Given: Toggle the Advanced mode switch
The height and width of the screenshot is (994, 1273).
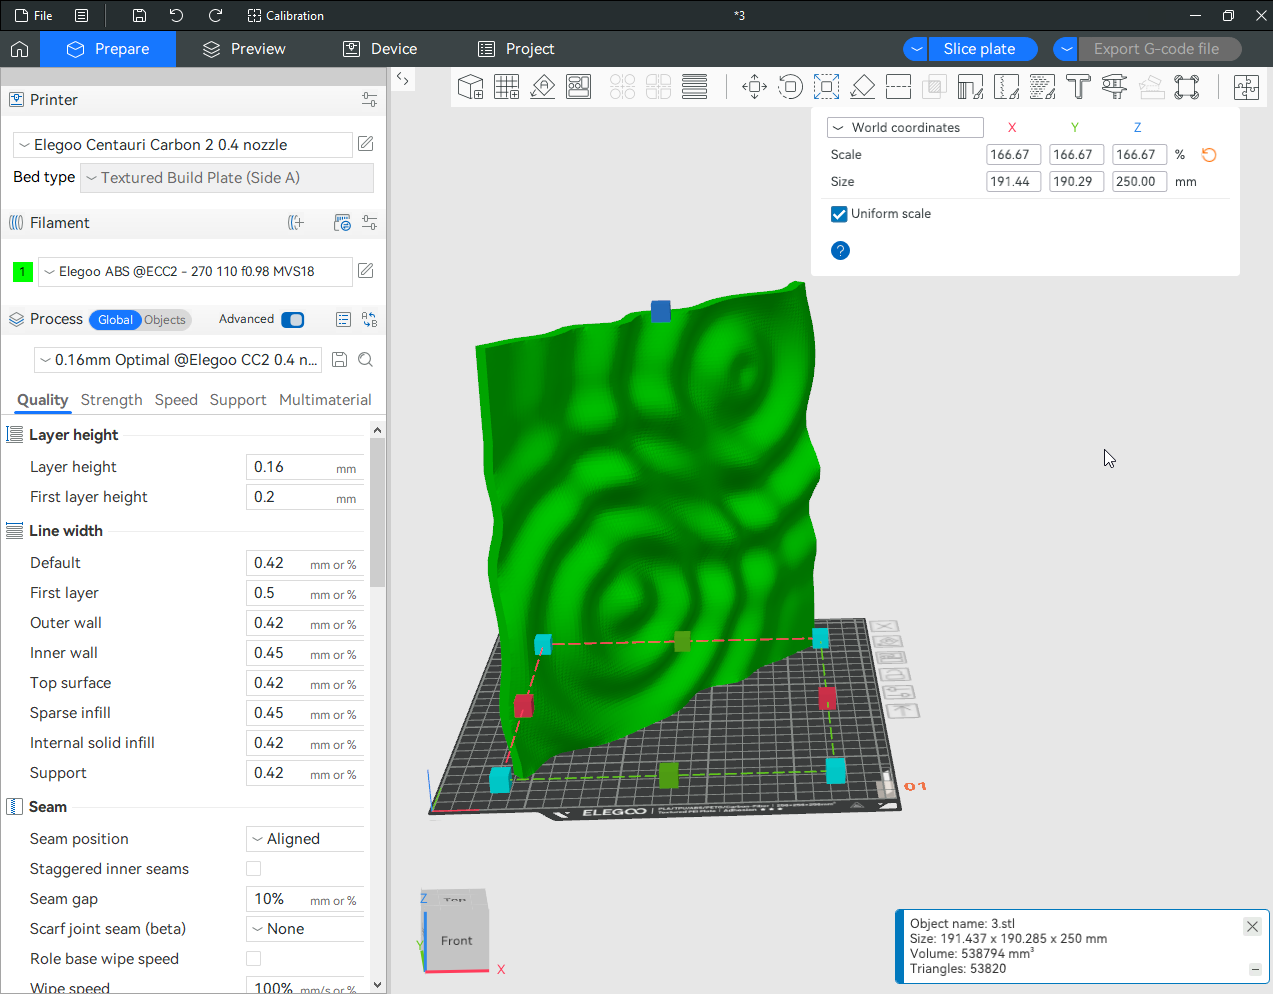Looking at the screenshot, I should pos(293,320).
